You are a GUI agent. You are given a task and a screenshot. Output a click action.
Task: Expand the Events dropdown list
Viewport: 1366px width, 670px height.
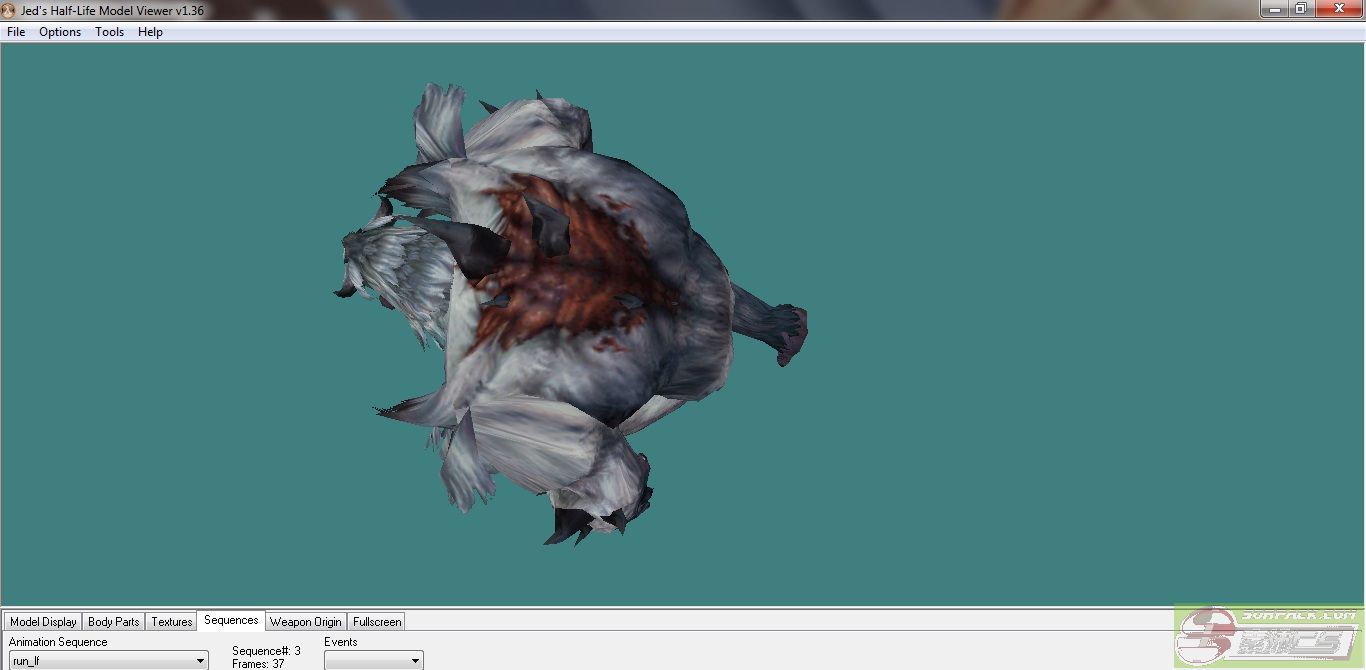(x=415, y=661)
